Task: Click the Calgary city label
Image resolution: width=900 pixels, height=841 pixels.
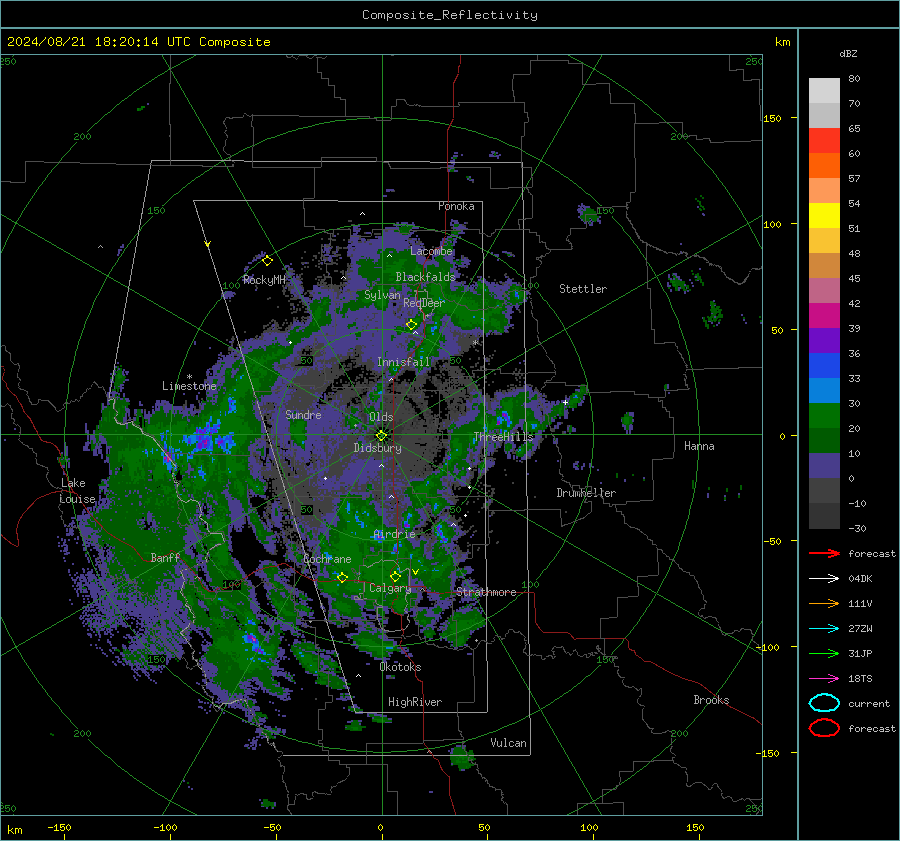Action: click(390, 588)
